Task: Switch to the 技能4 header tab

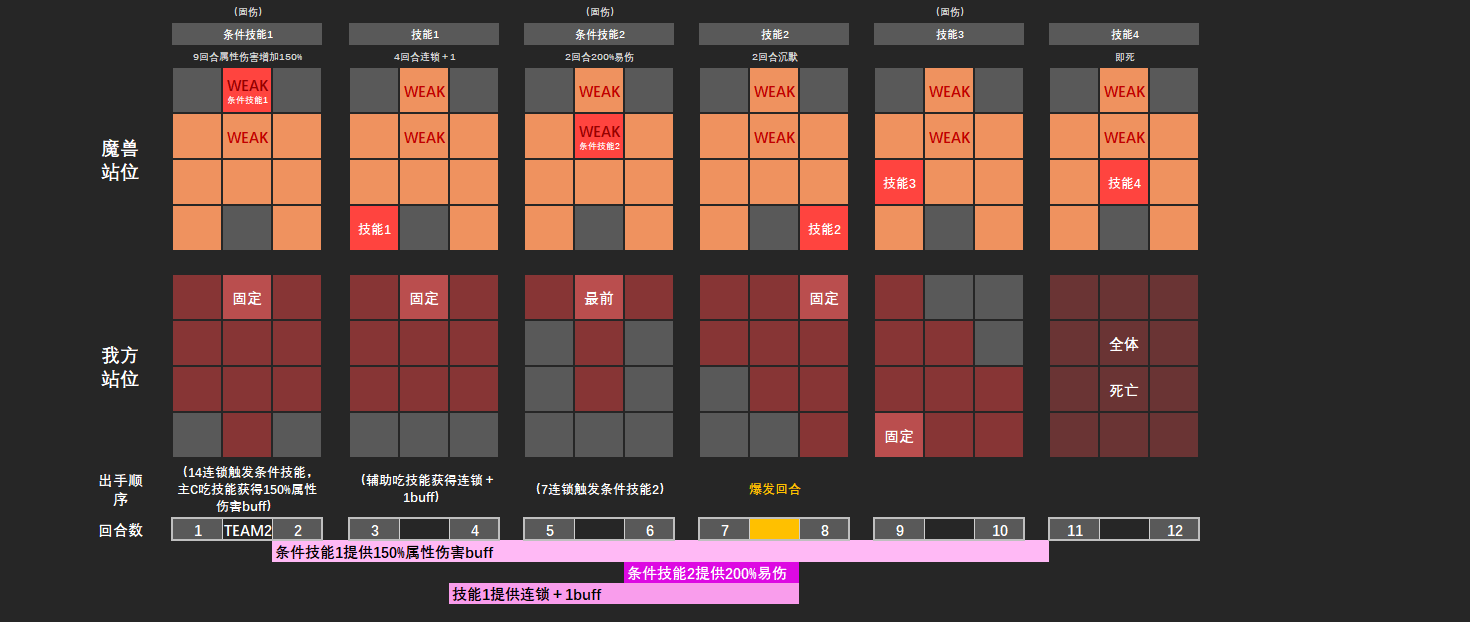Action: (1123, 33)
